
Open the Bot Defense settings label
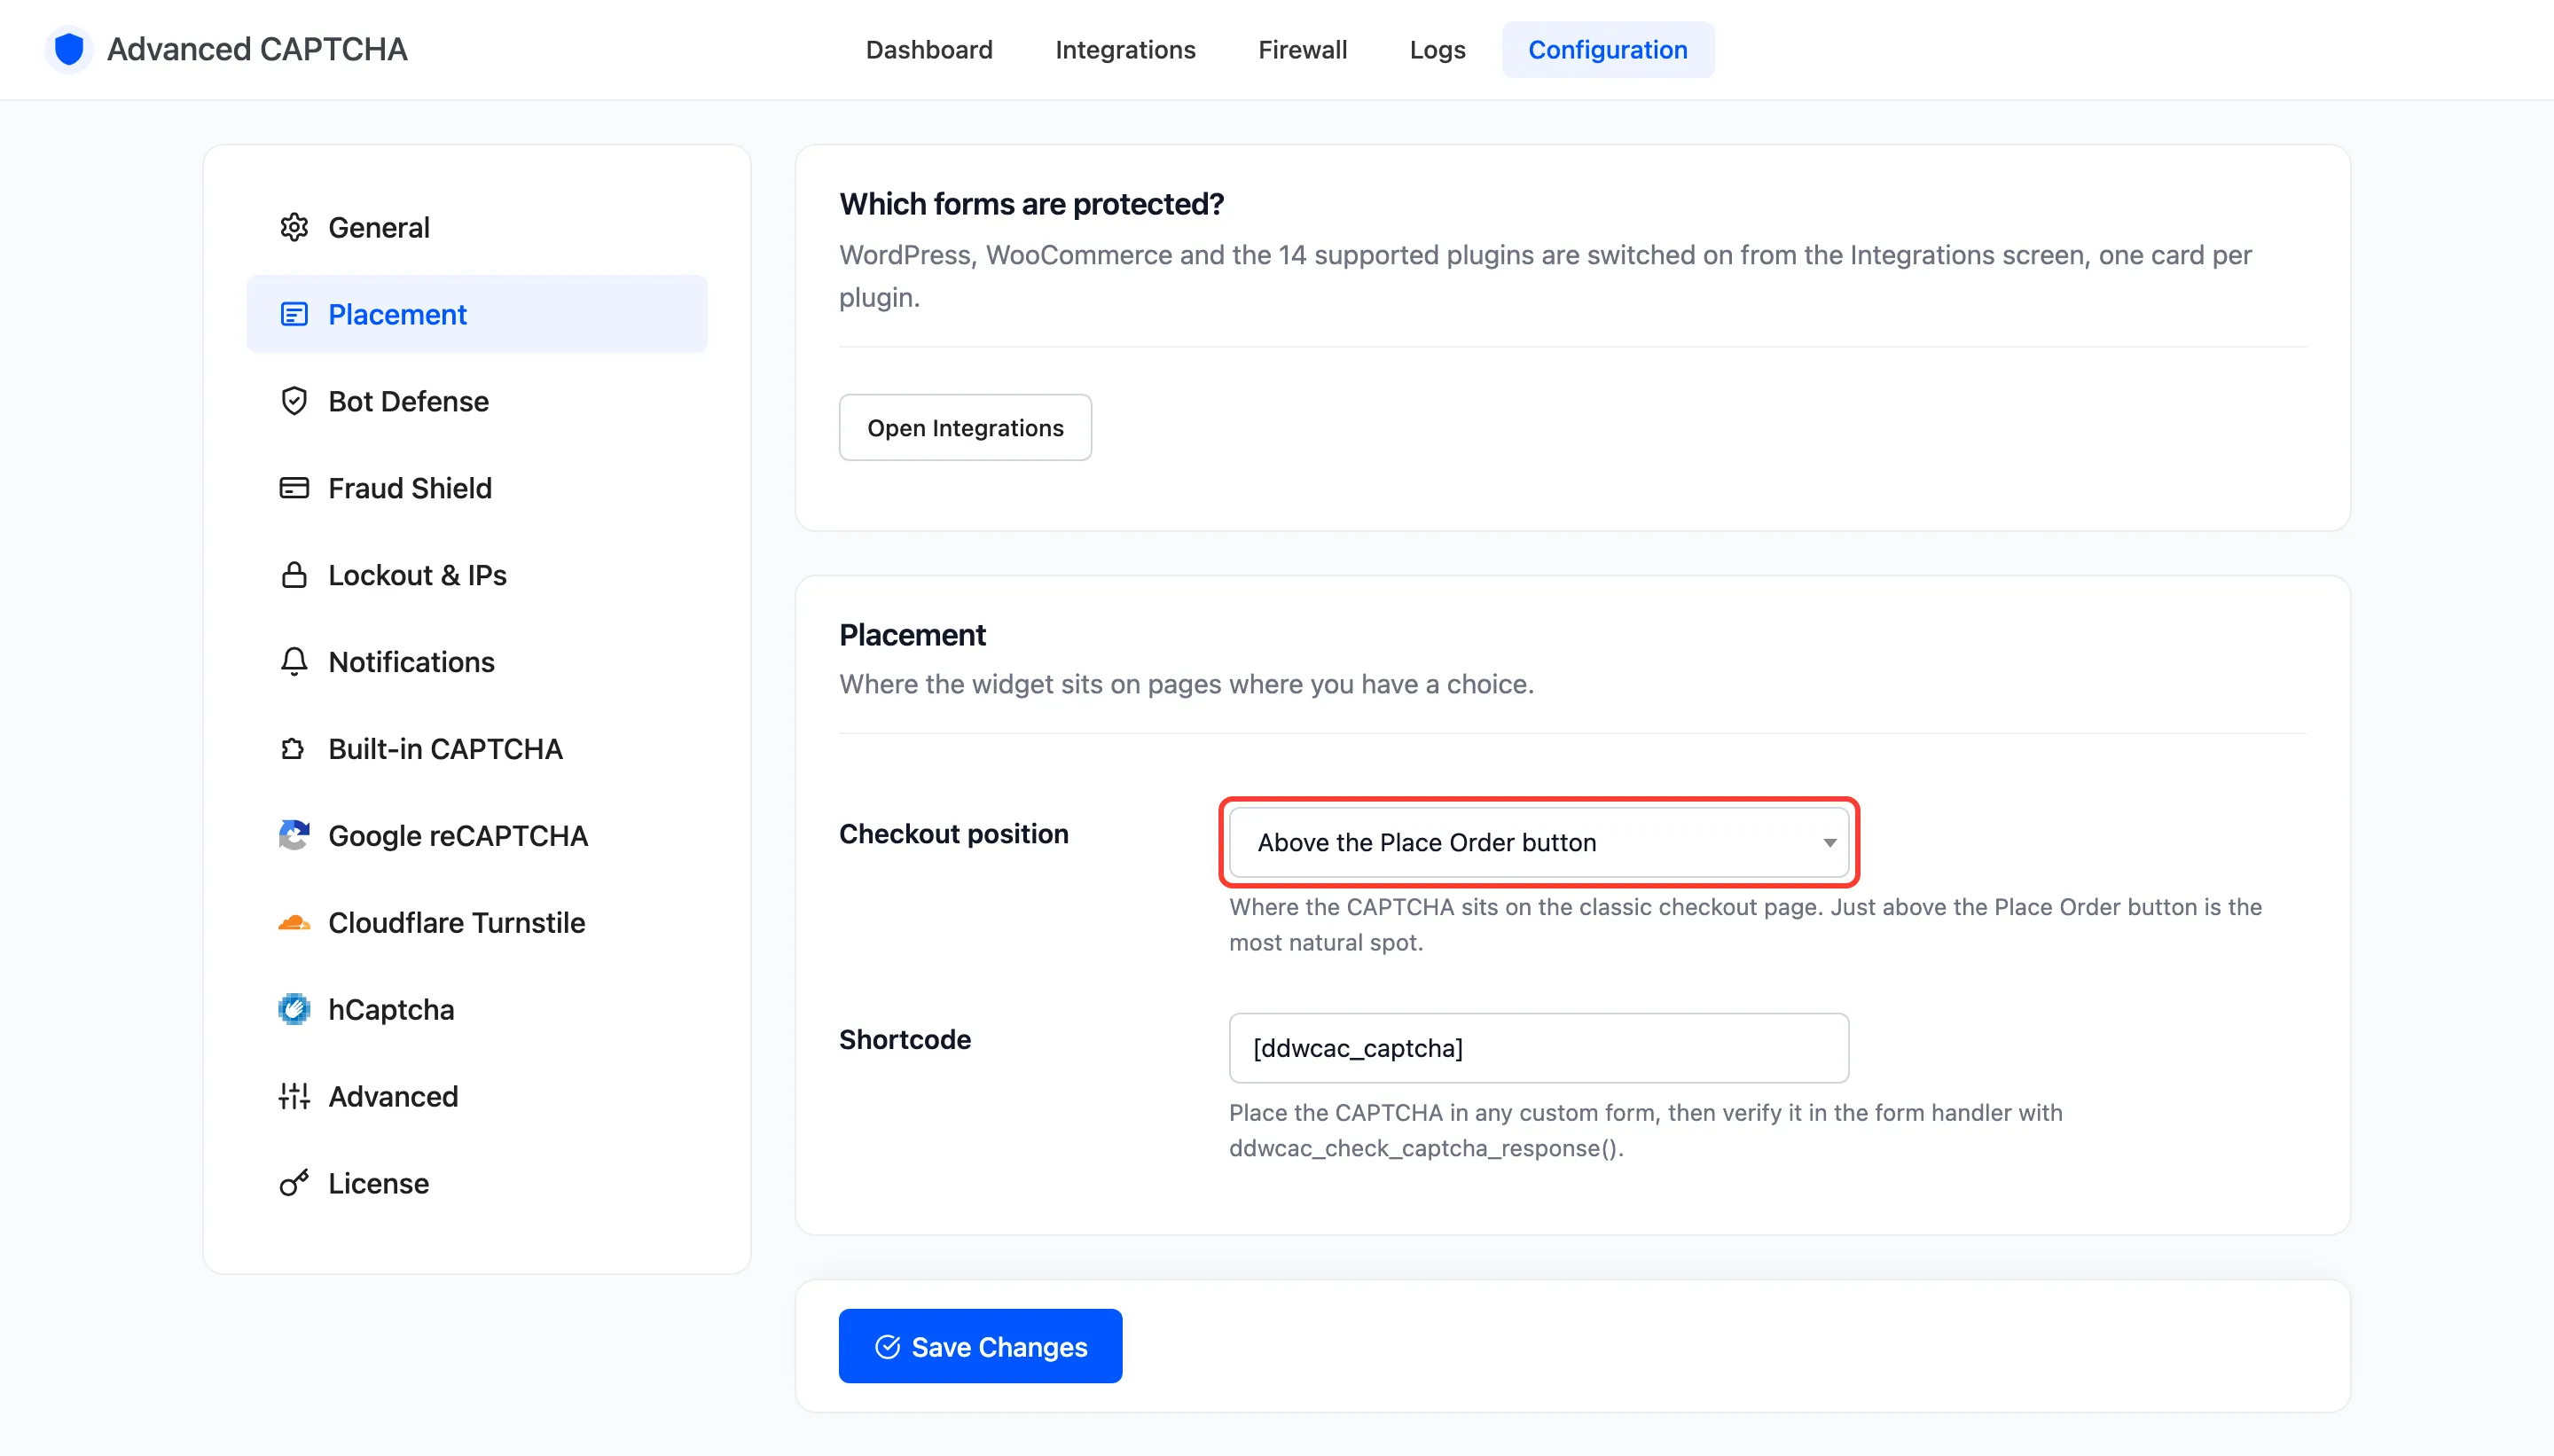pos(409,401)
